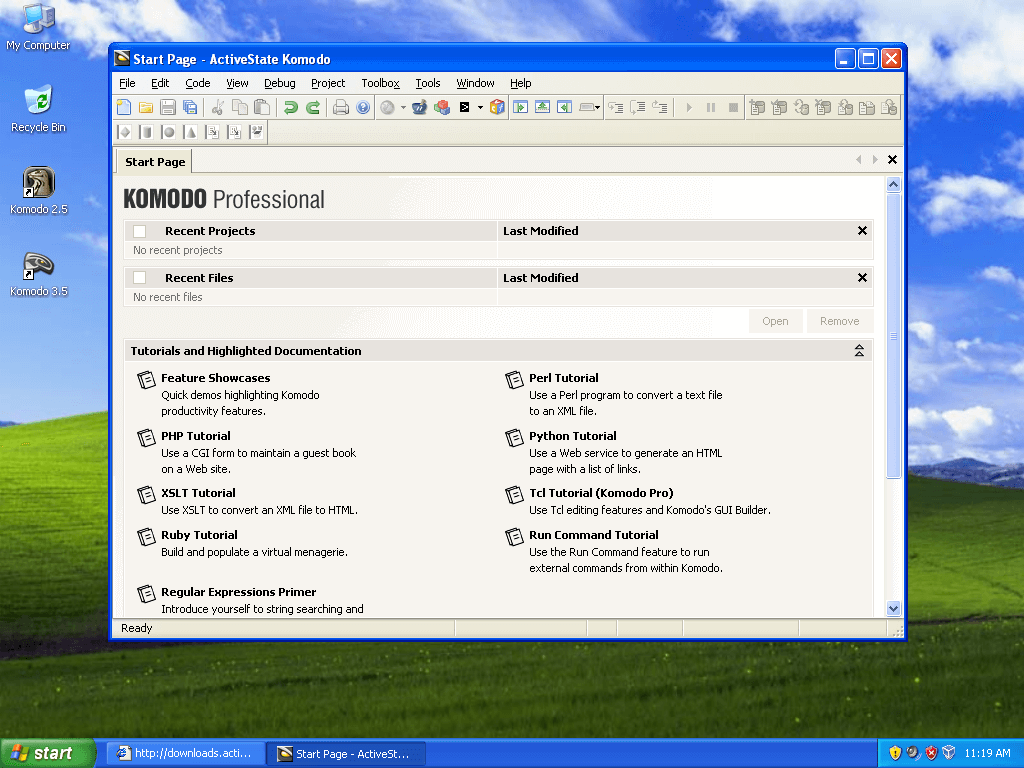Click the diamond shape icon in second toolbar
The height and width of the screenshot is (768, 1024).
[124, 132]
